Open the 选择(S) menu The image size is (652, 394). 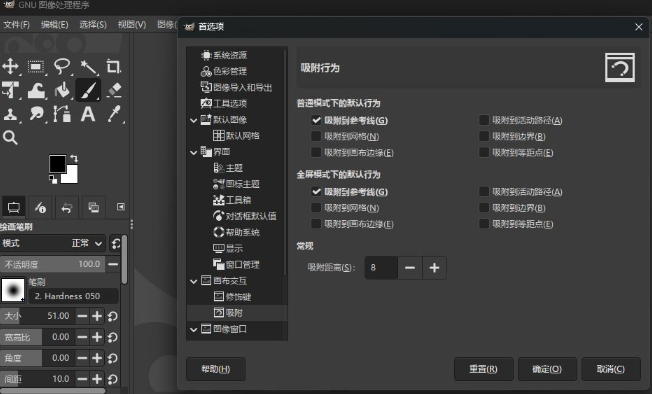tap(93, 25)
